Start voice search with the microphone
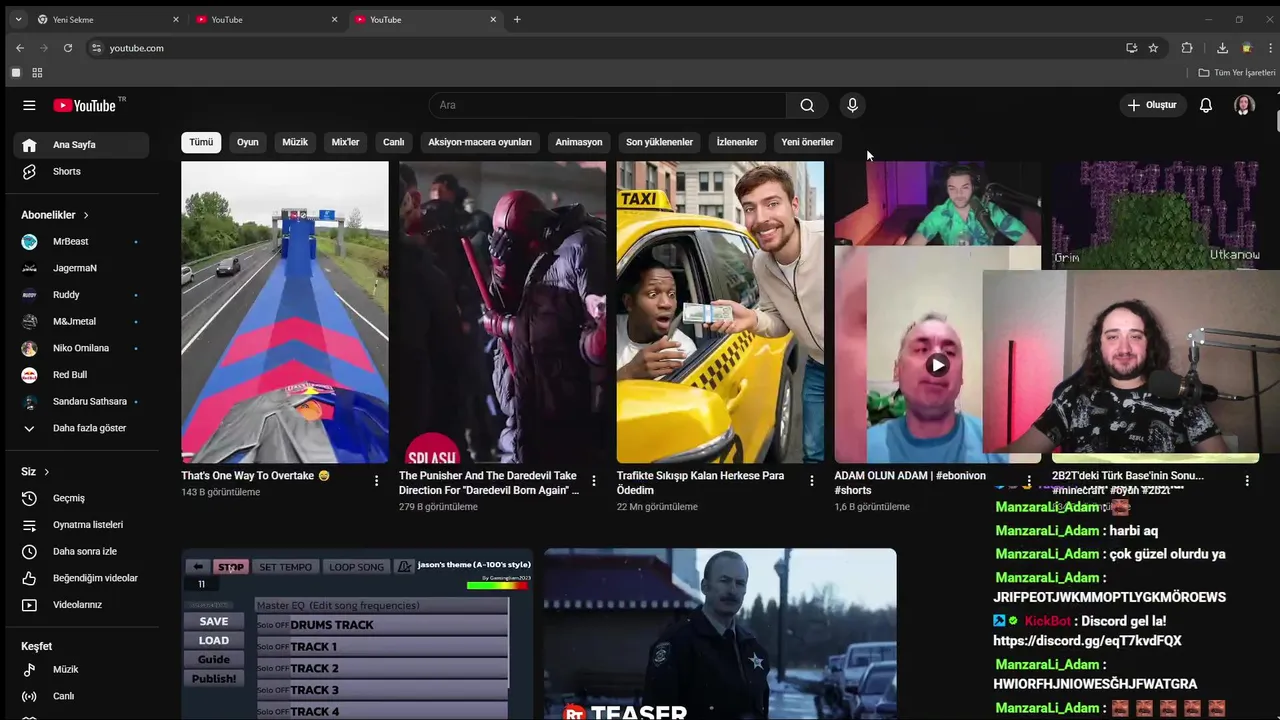 [x=852, y=105]
